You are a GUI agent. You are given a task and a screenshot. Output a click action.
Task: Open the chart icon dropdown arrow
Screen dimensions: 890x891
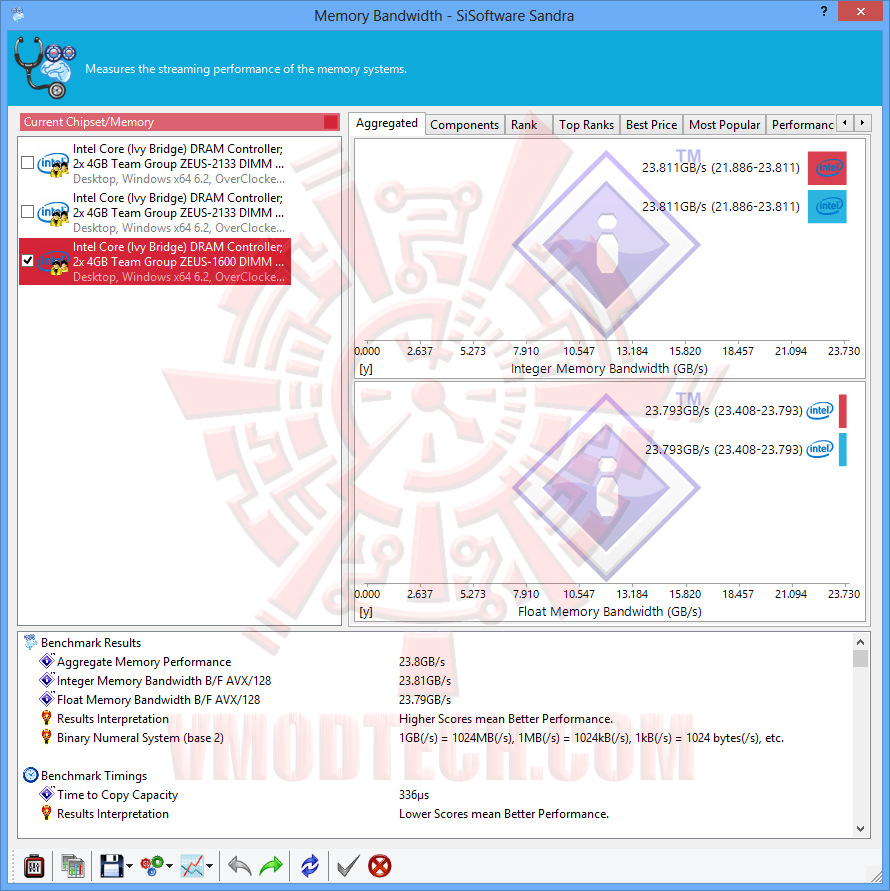pos(210,867)
